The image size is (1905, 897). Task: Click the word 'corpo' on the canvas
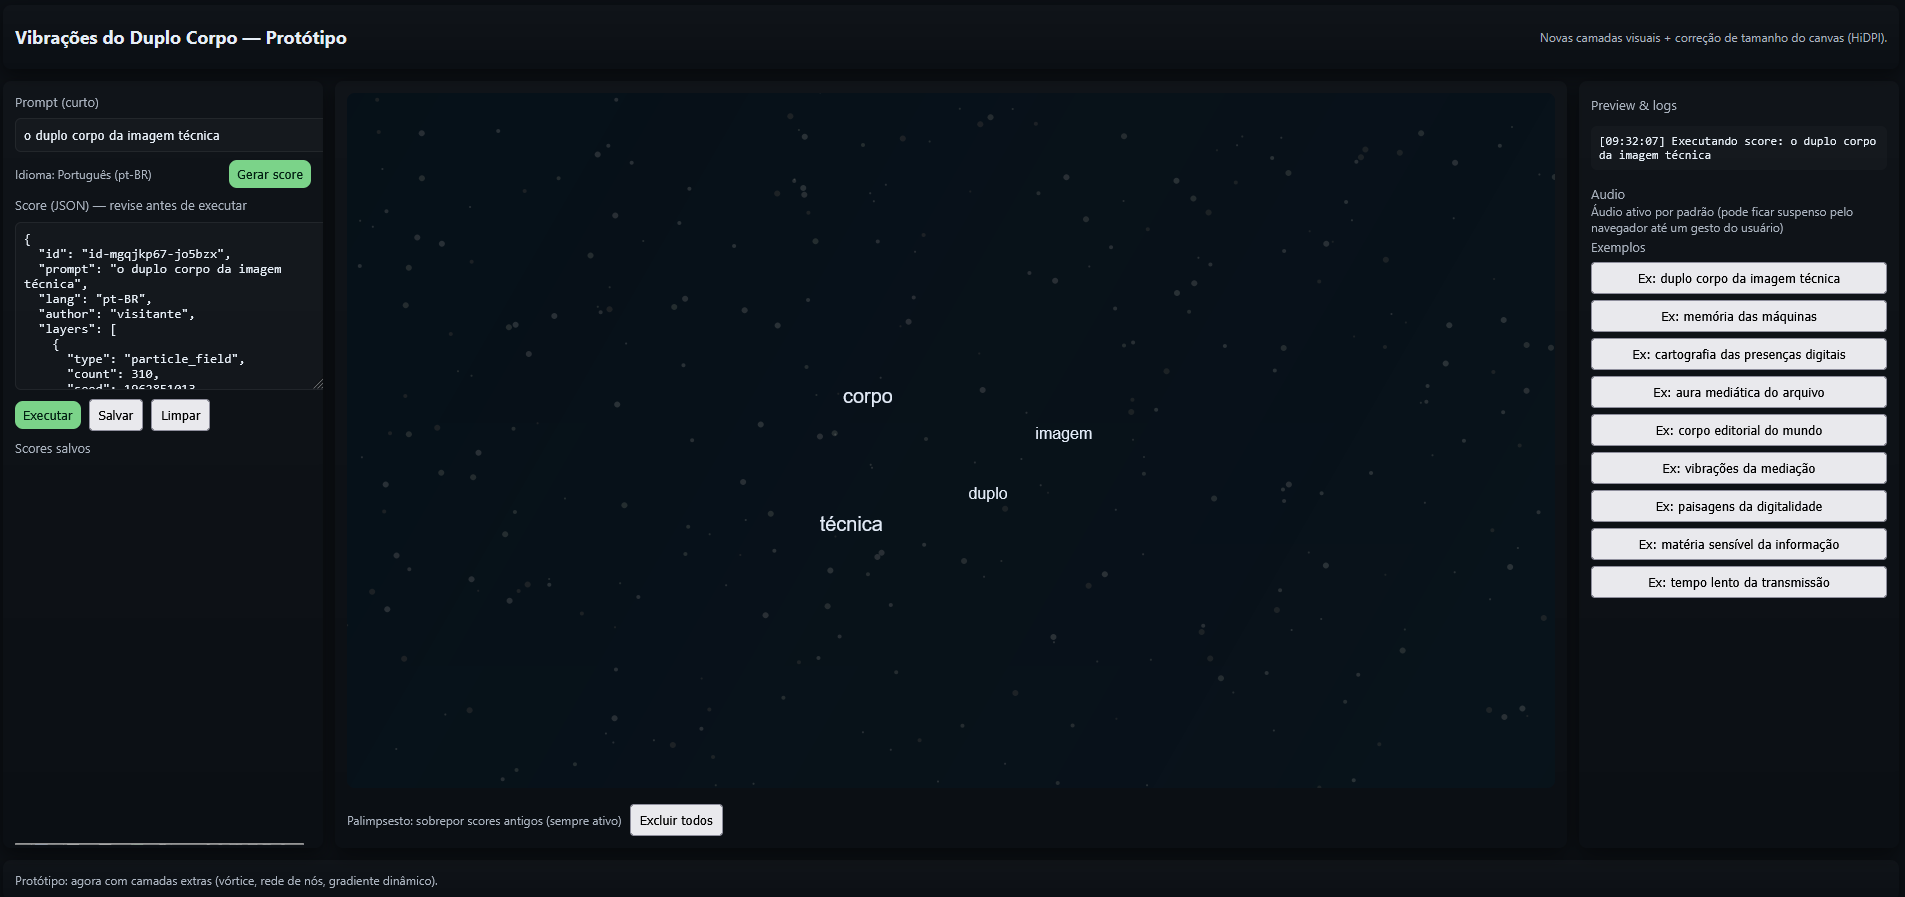tap(867, 397)
